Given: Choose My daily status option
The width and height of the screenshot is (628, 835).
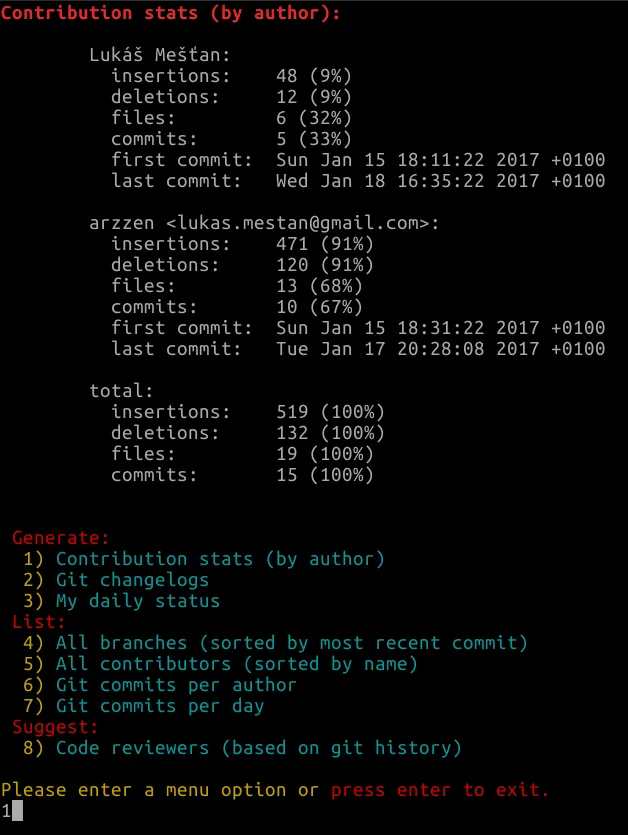Looking at the screenshot, I should coord(121,601).
